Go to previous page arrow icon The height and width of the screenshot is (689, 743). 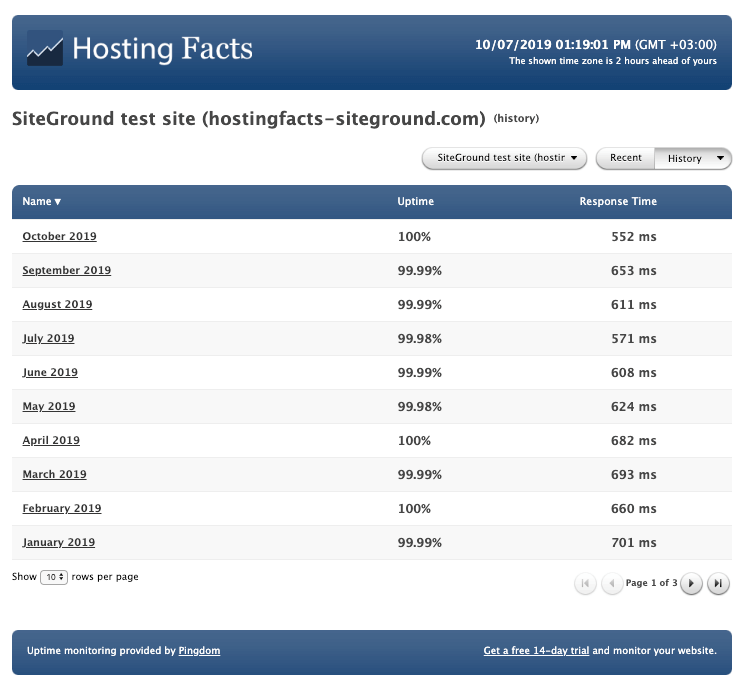(612, 584)
